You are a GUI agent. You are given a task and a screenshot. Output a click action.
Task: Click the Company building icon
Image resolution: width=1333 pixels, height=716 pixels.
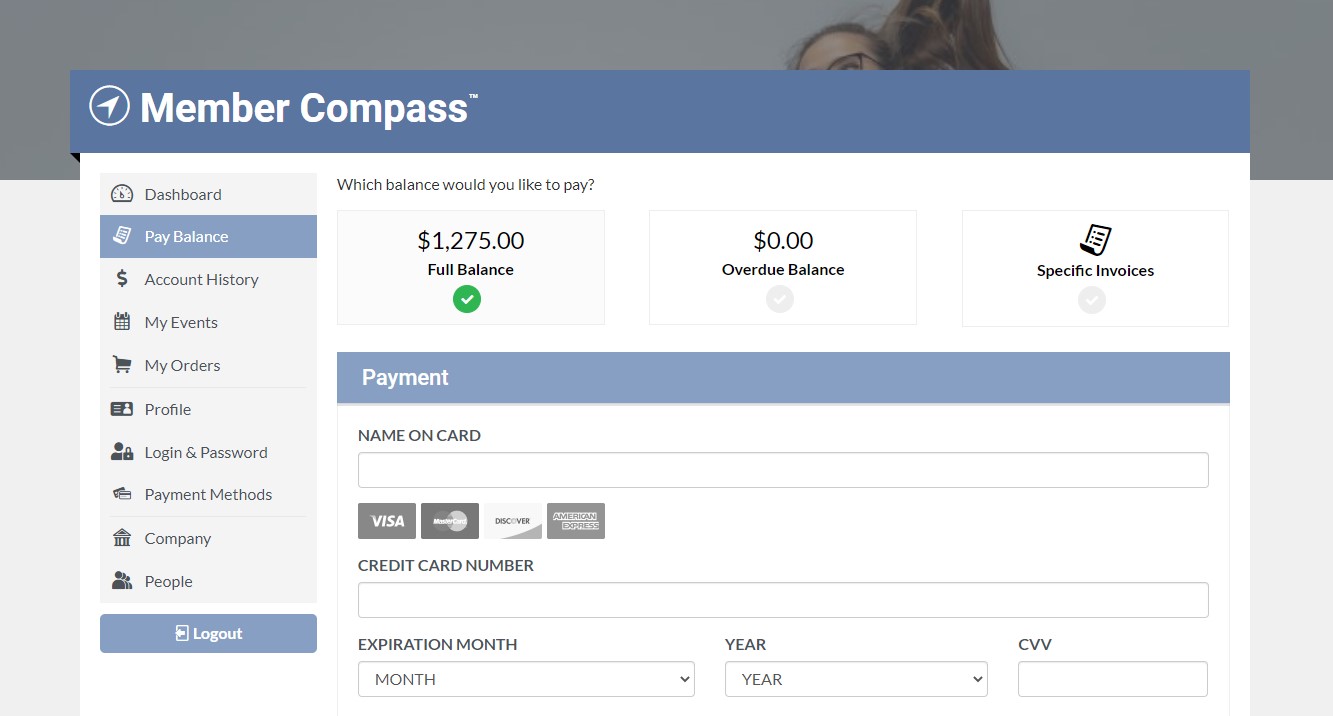click(x=122, y=538)
